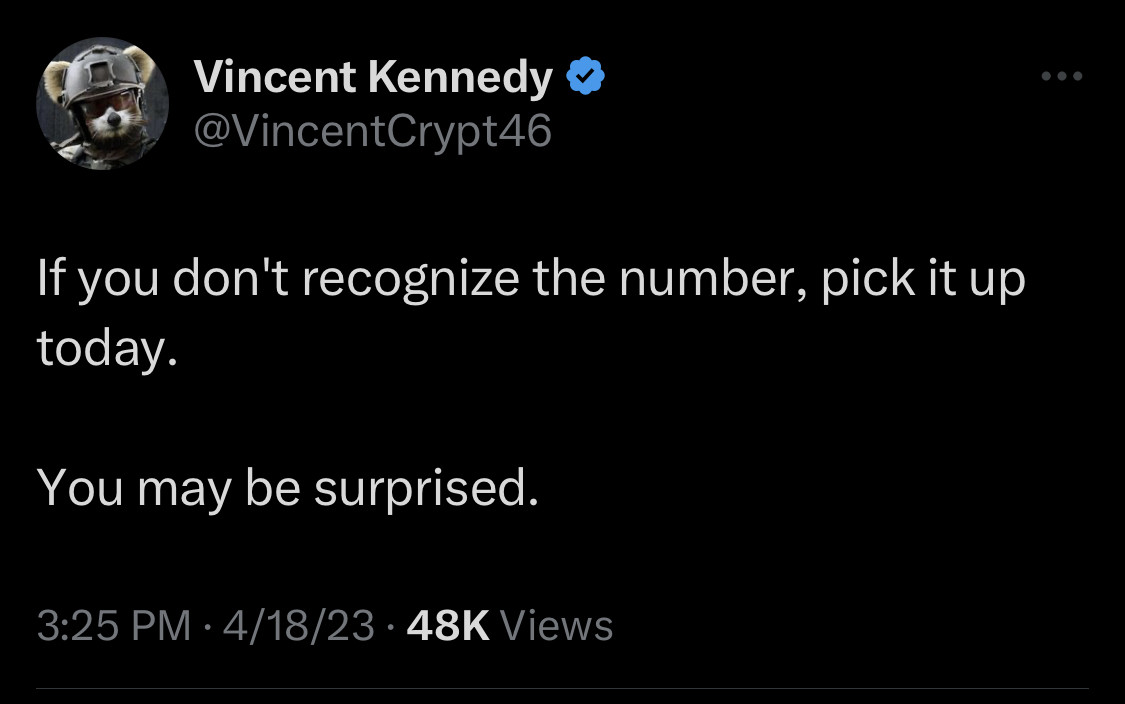
Task: Click the blue verified checkmark badge
Action: pyautogui.click(x=585, y=77)
